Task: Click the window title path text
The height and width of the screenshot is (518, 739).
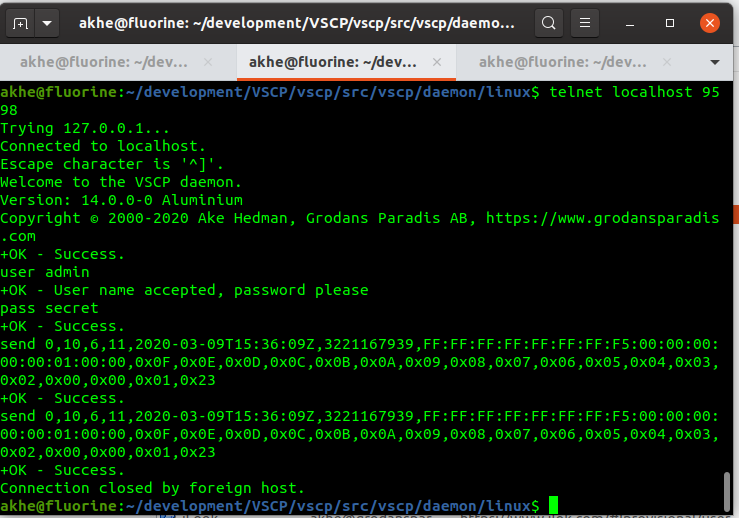Action: (296, 23)
